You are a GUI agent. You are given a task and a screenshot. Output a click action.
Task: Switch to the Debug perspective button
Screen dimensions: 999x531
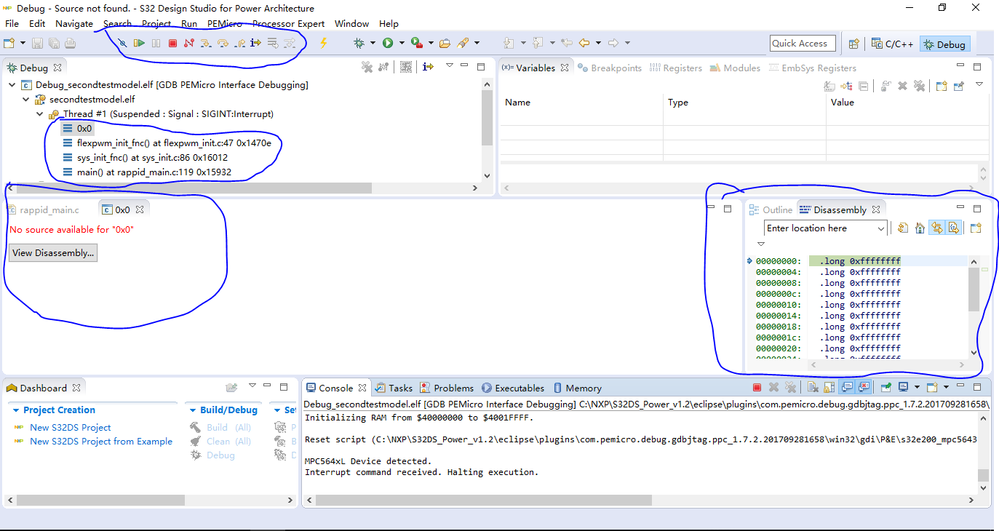[x=945, y=44]
